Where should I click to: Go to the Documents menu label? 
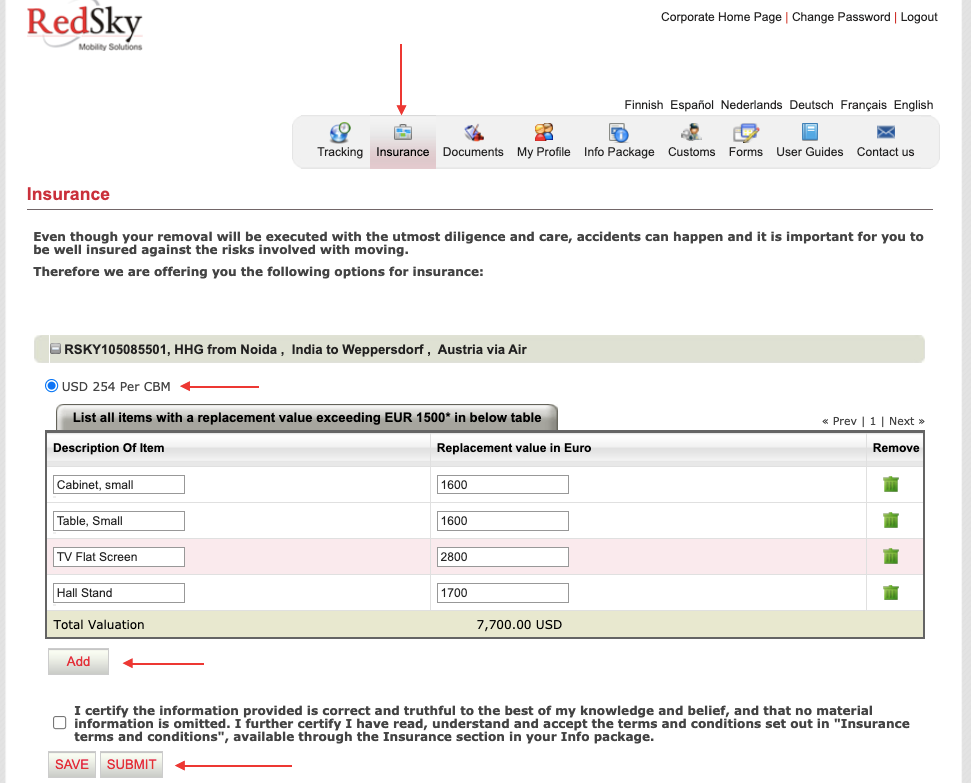pyautogui.click(x=473, y=152)
